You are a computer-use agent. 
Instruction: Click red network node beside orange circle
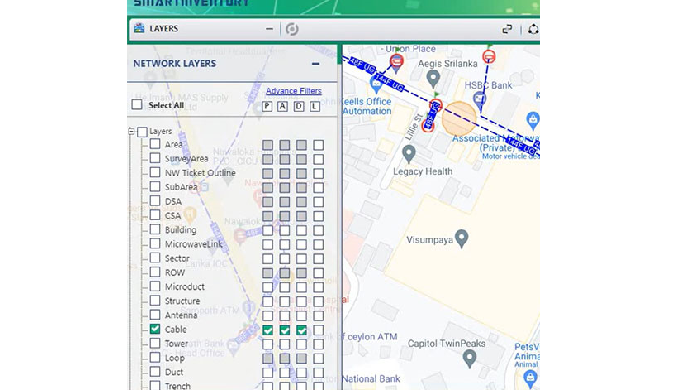436,105
